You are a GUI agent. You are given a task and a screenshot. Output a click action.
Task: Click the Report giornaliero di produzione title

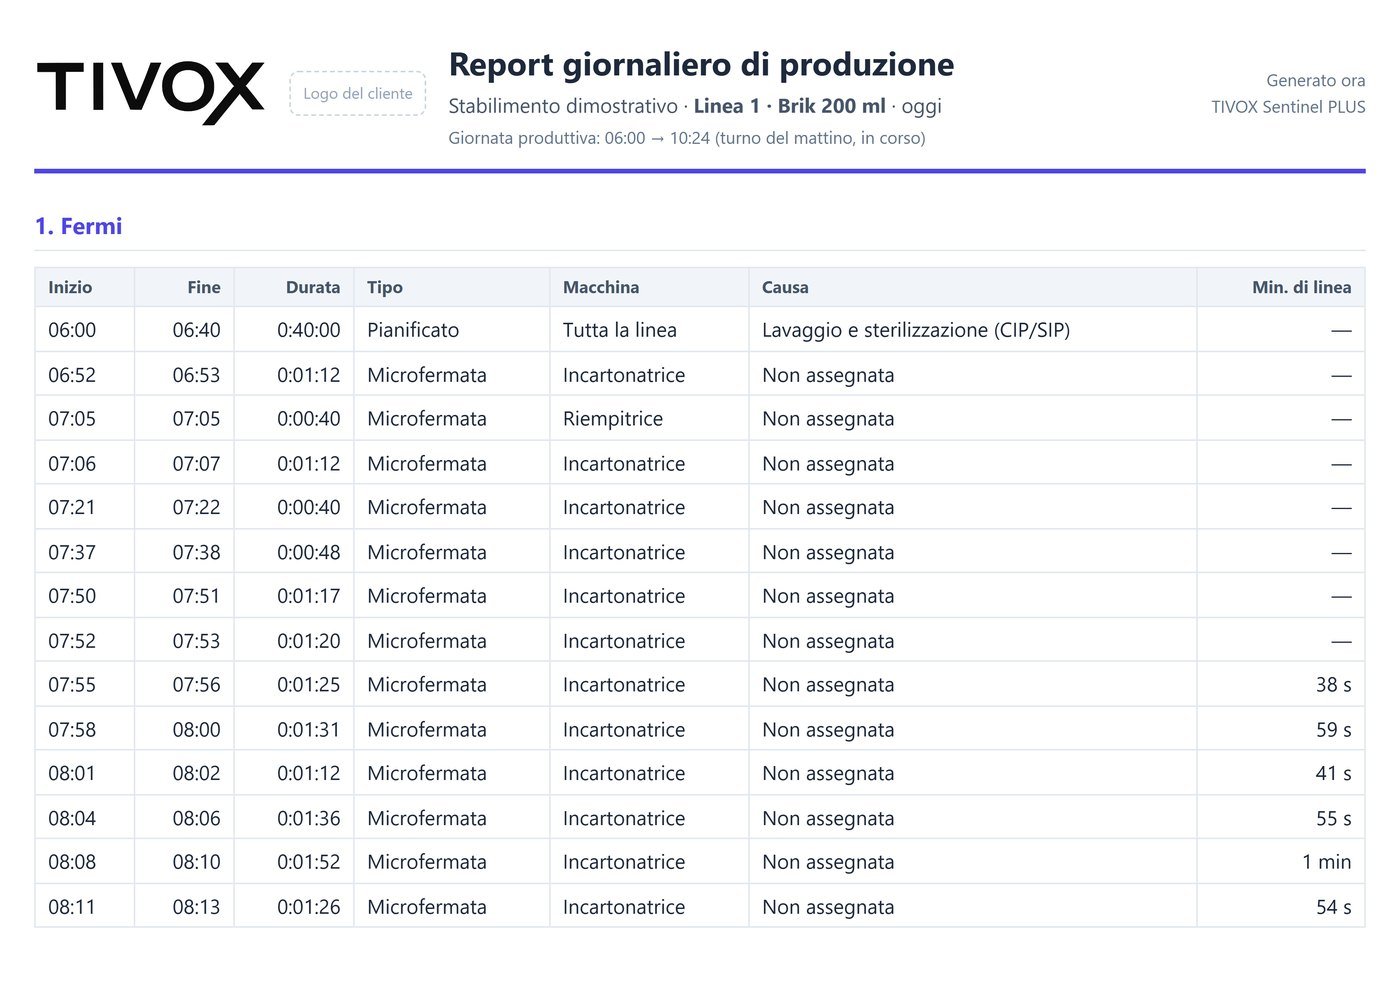coord(701,64)
